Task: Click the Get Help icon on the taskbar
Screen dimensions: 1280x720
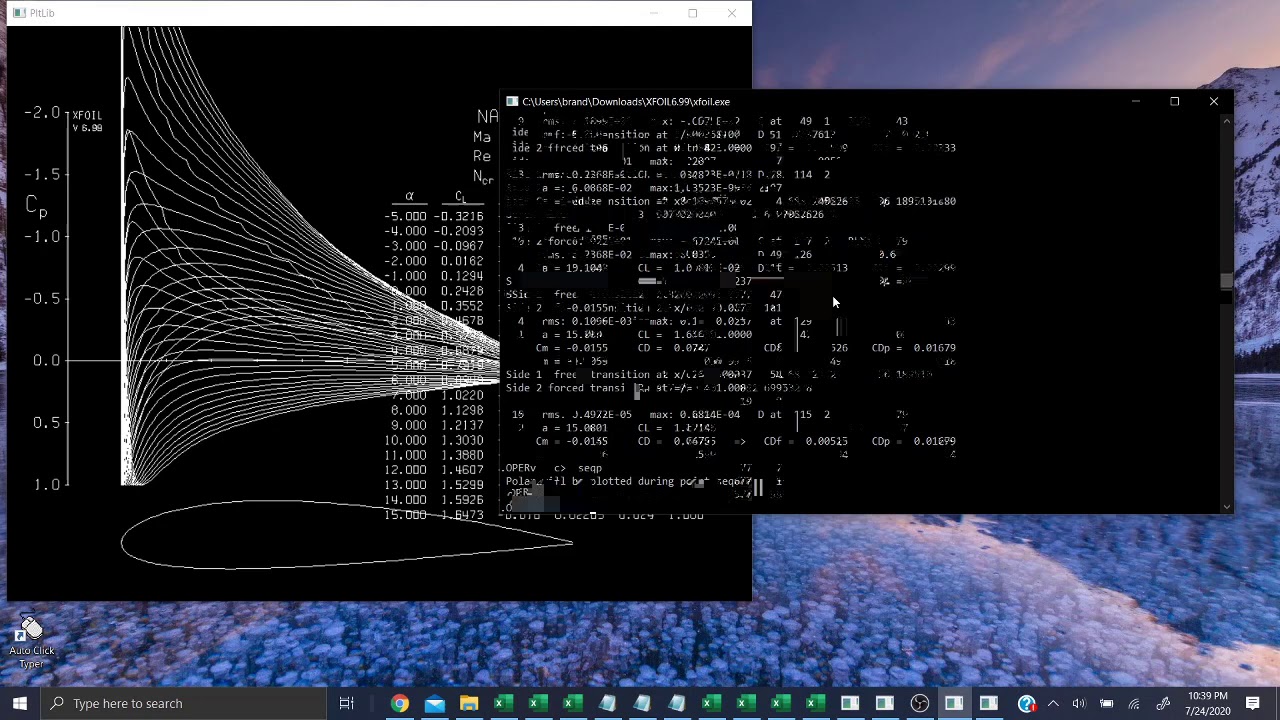Action: [1026, 703]
